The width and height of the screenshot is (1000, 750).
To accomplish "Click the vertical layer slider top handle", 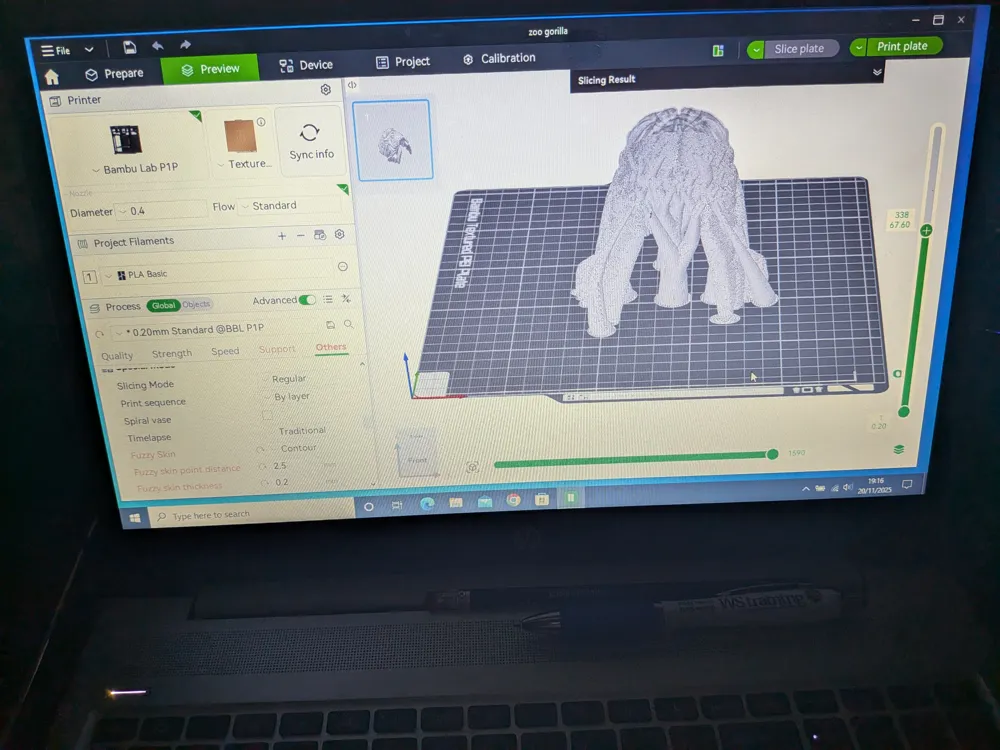I will pyautogui.click(x=926, y=230).
